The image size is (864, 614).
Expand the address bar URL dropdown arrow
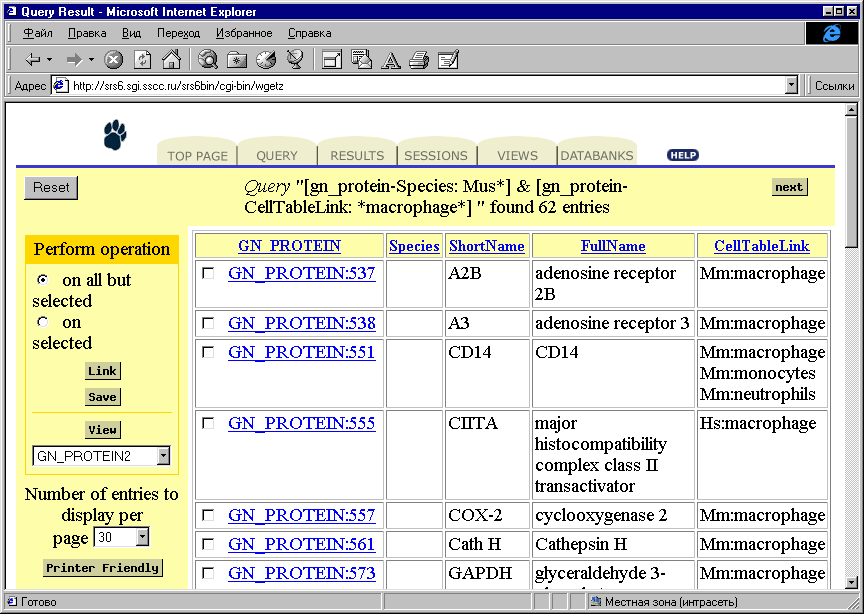tap(792, 85)
